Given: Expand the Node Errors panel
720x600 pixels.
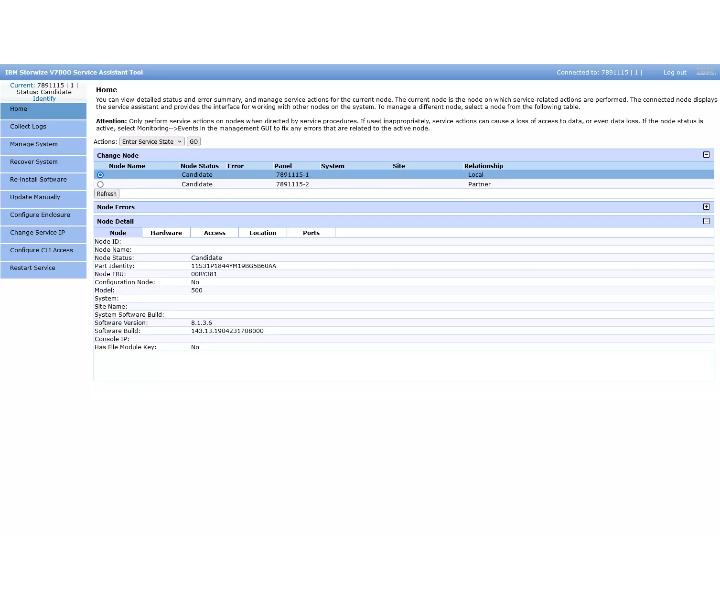Looking at the screenshot, I should tap(706, 207).
